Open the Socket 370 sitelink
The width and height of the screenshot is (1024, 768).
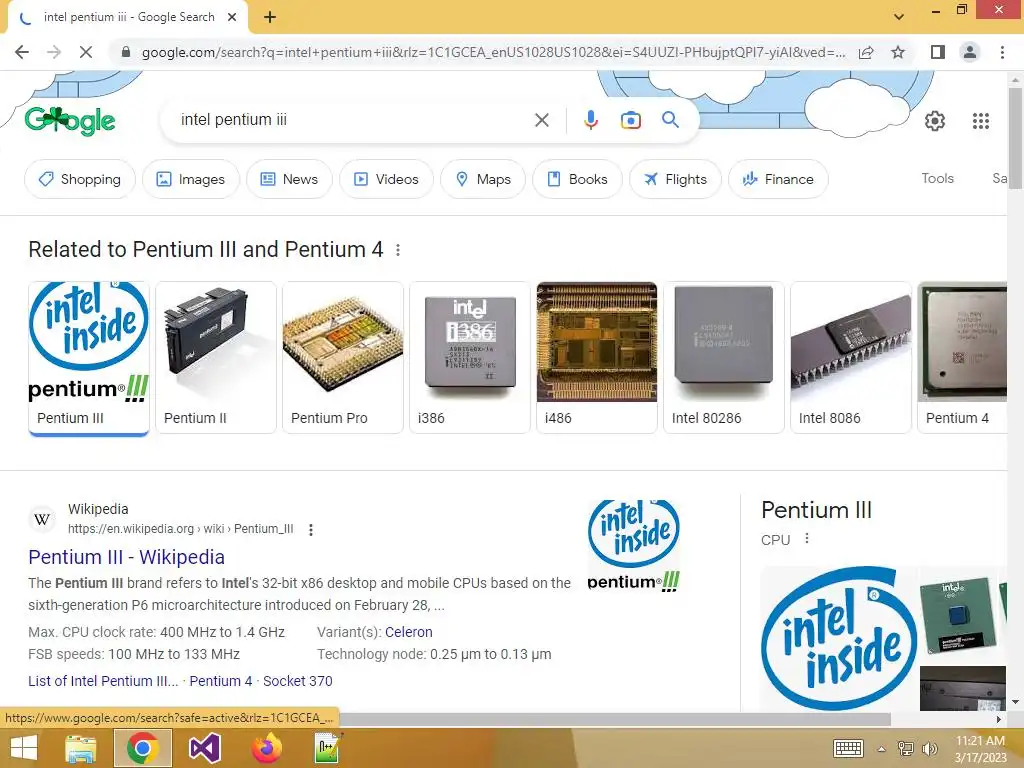point(297,681)
